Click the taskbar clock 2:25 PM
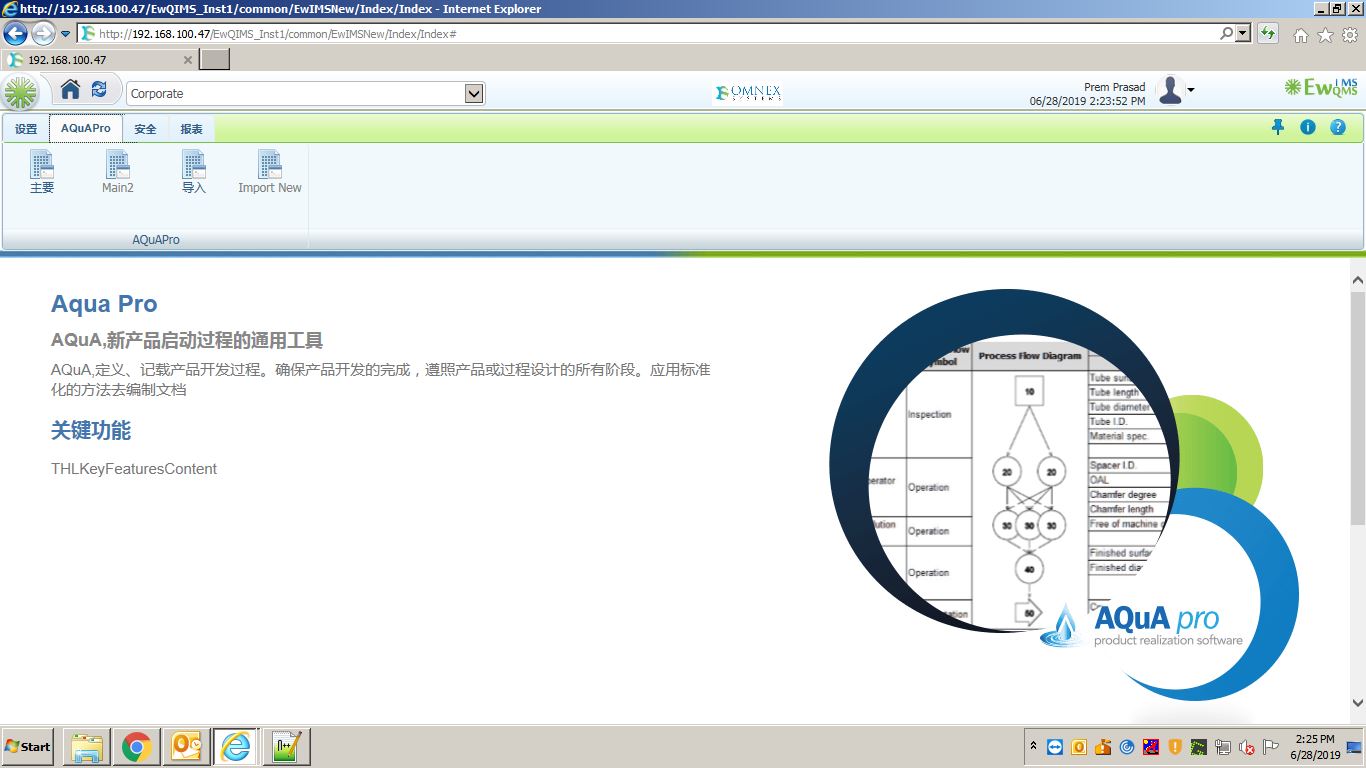This screenshot has height=768, width=1366. [1314, 739]
